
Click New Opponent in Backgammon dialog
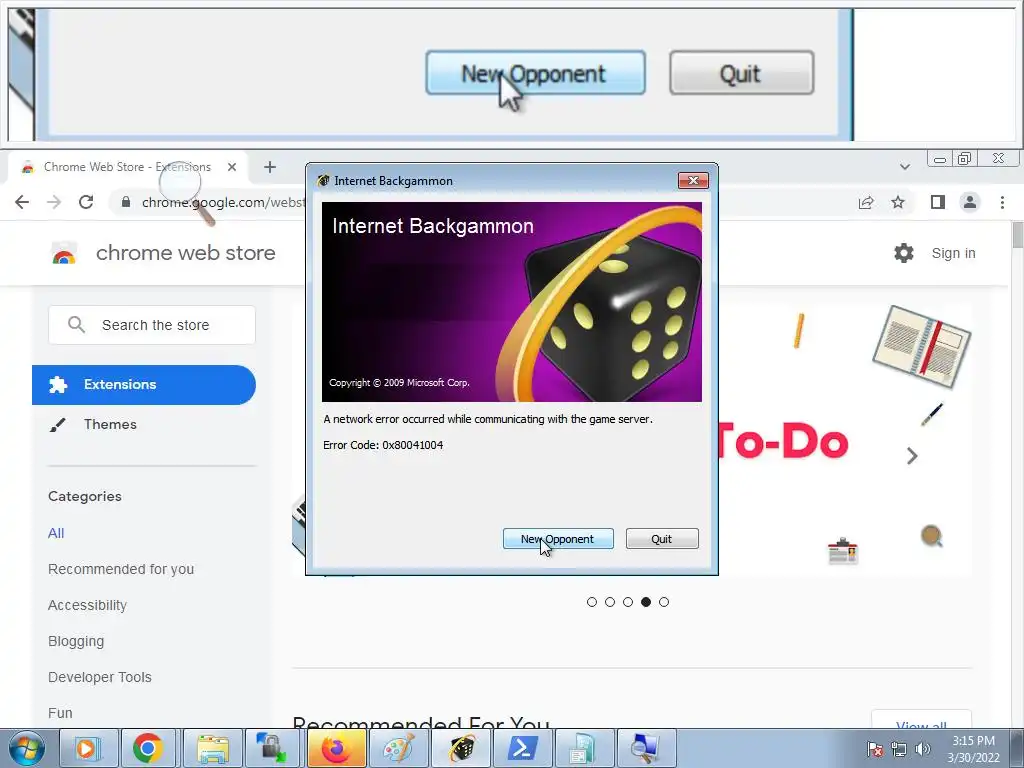point(558,539)
